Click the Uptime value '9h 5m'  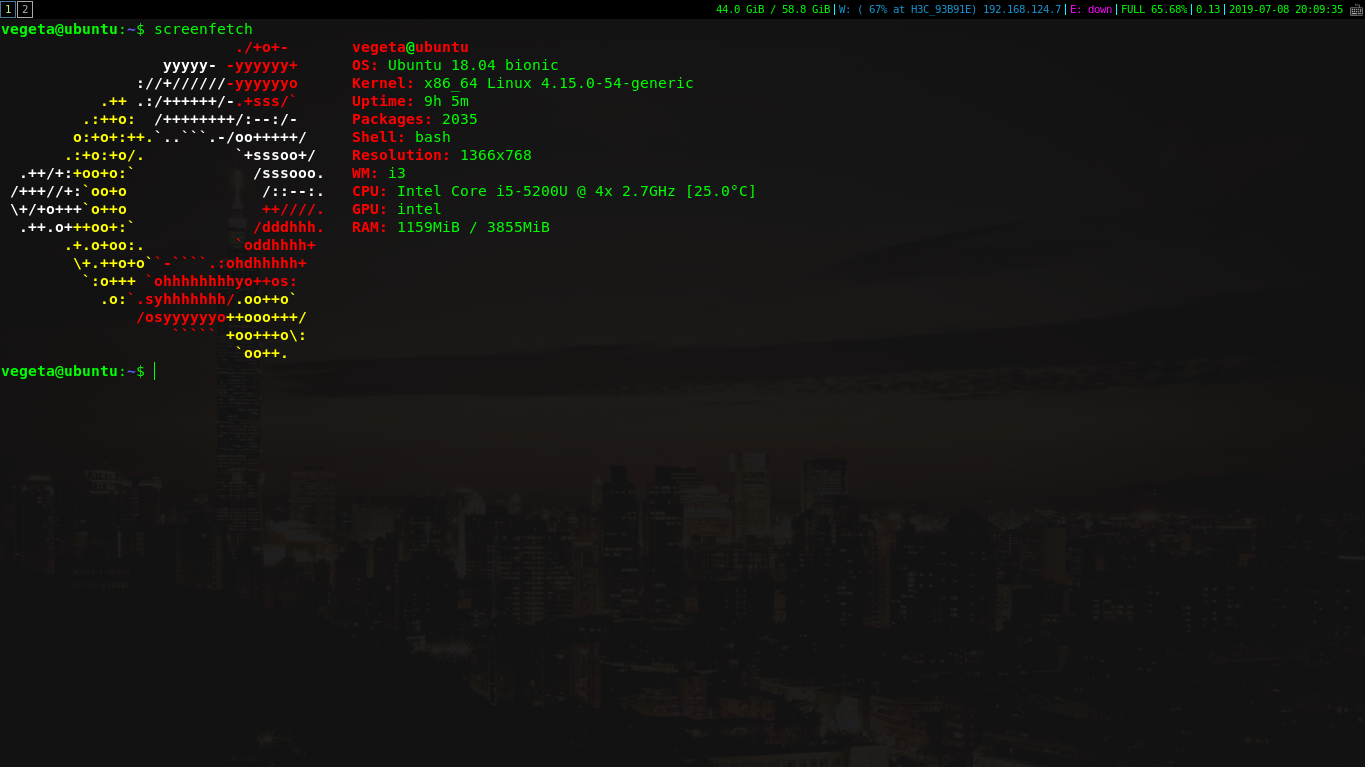coord(446,101)
